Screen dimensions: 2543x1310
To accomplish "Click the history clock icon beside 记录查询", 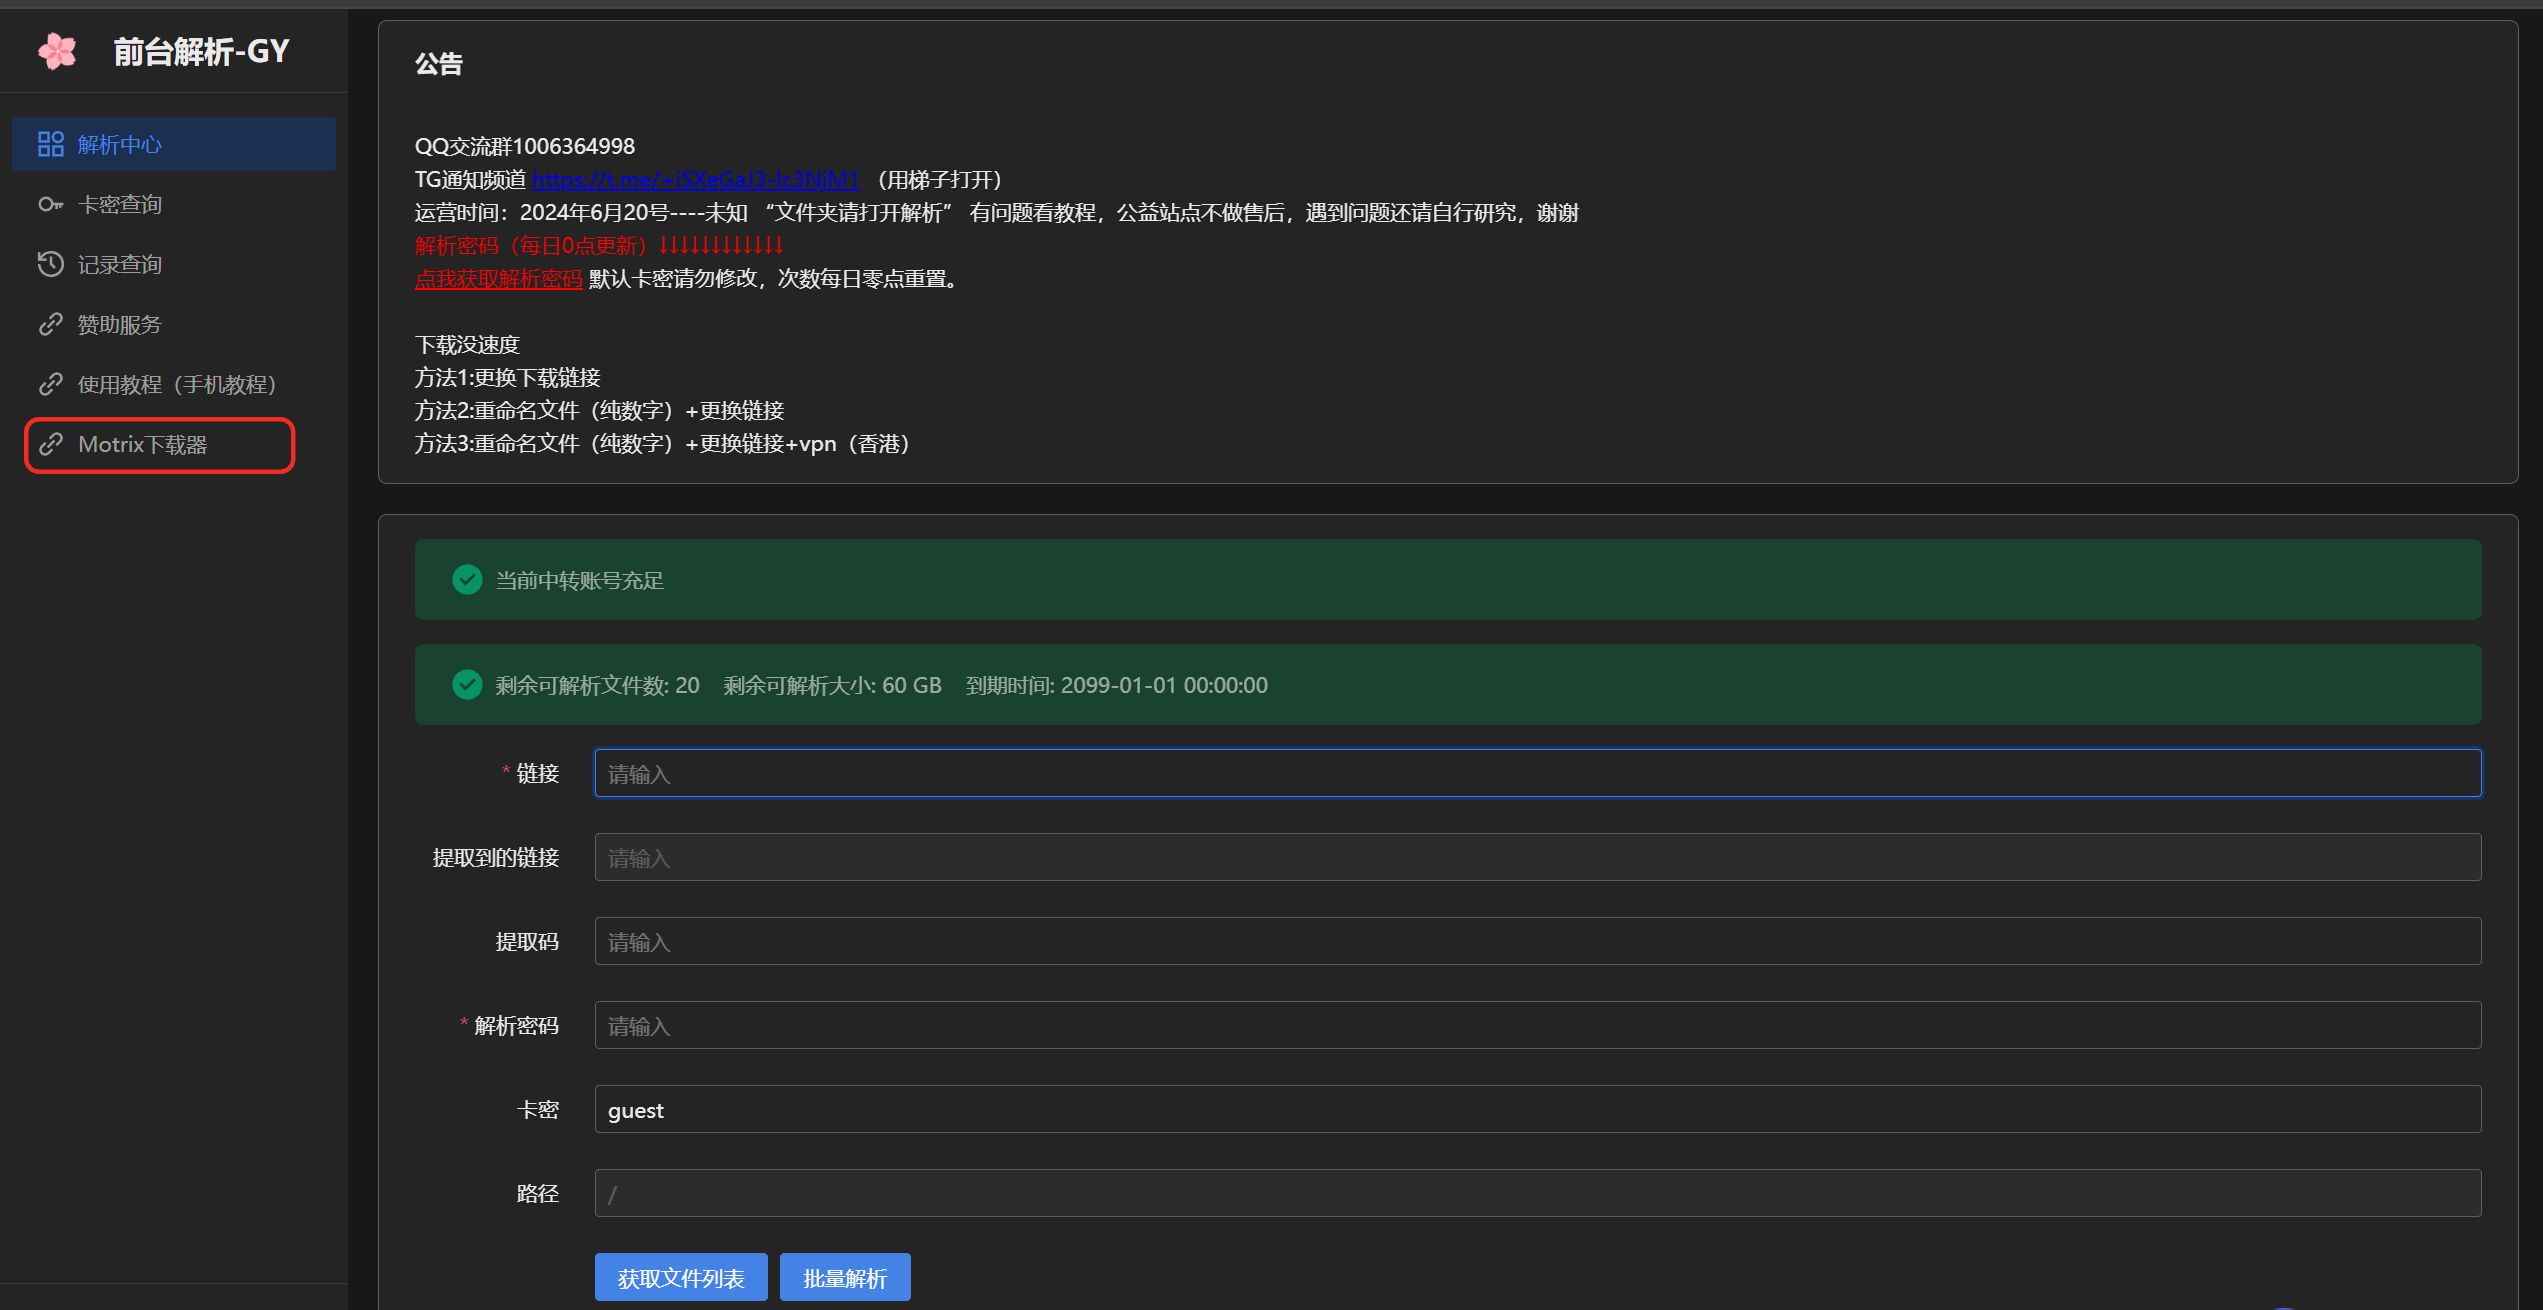I will [50, 264].
